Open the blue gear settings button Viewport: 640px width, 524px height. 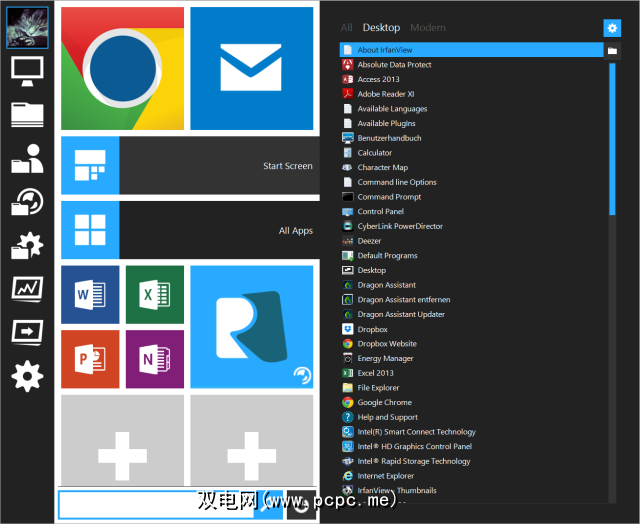click(612, 28)
